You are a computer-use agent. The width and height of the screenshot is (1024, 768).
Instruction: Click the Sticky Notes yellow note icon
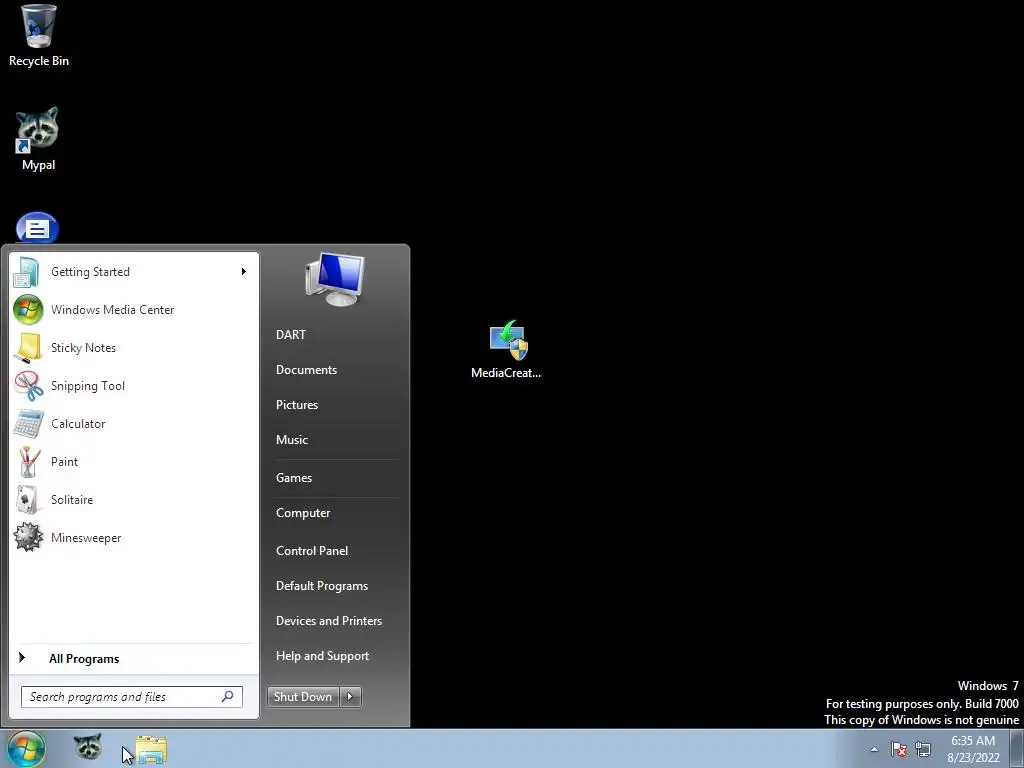coord(28,347)
